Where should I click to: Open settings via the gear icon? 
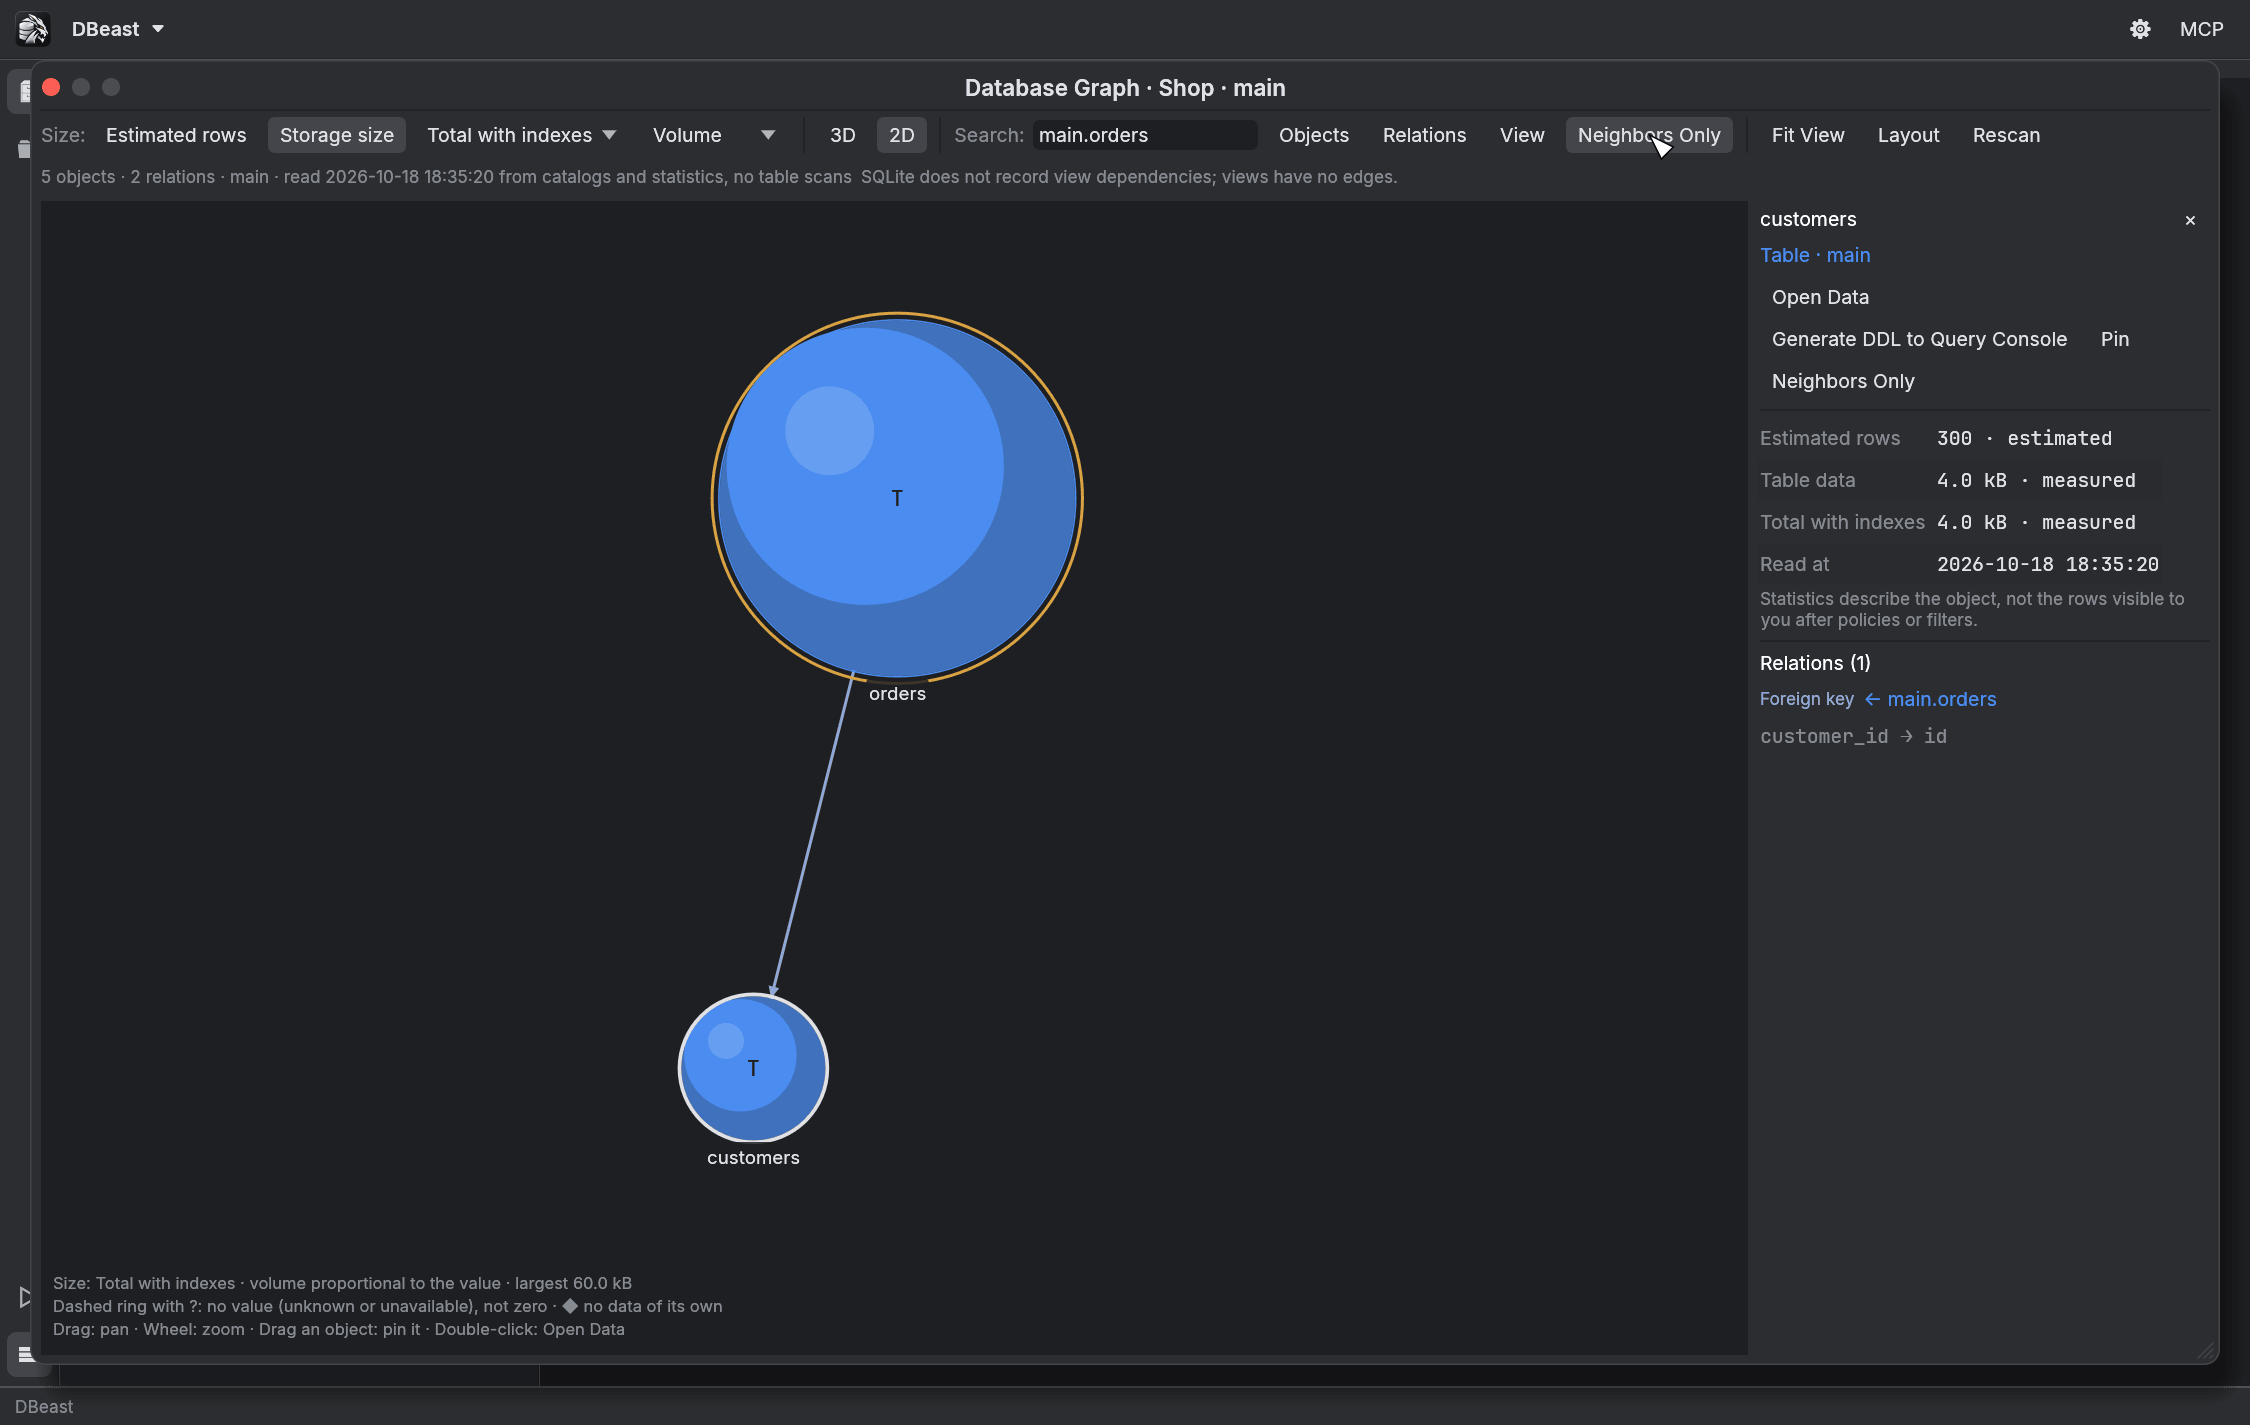[2140, 29]
